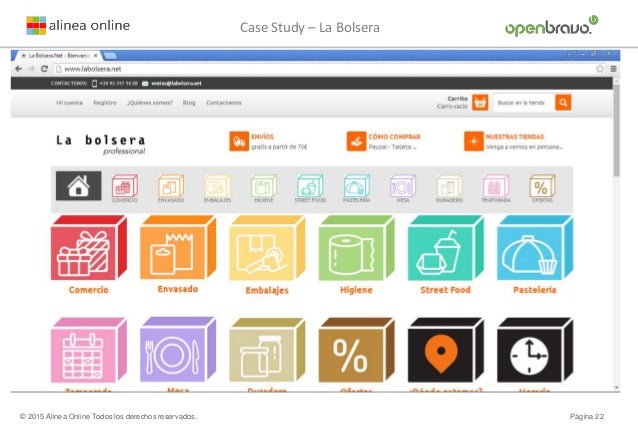Click the La bolsera professional logo
Viewport: 638px width, 442px height.
coord(101,144)
